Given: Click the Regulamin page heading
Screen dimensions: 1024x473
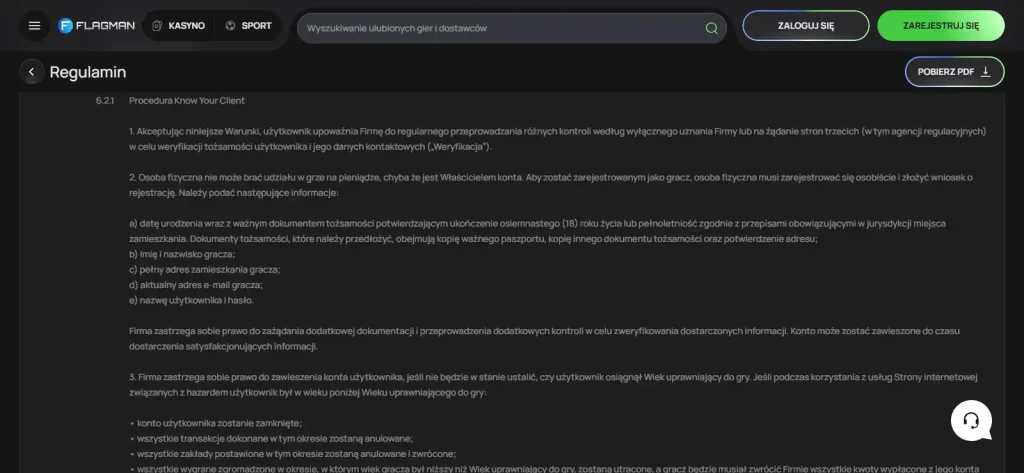Looking at the screenshot, I should pyautogui.click(x=88, y=72).
